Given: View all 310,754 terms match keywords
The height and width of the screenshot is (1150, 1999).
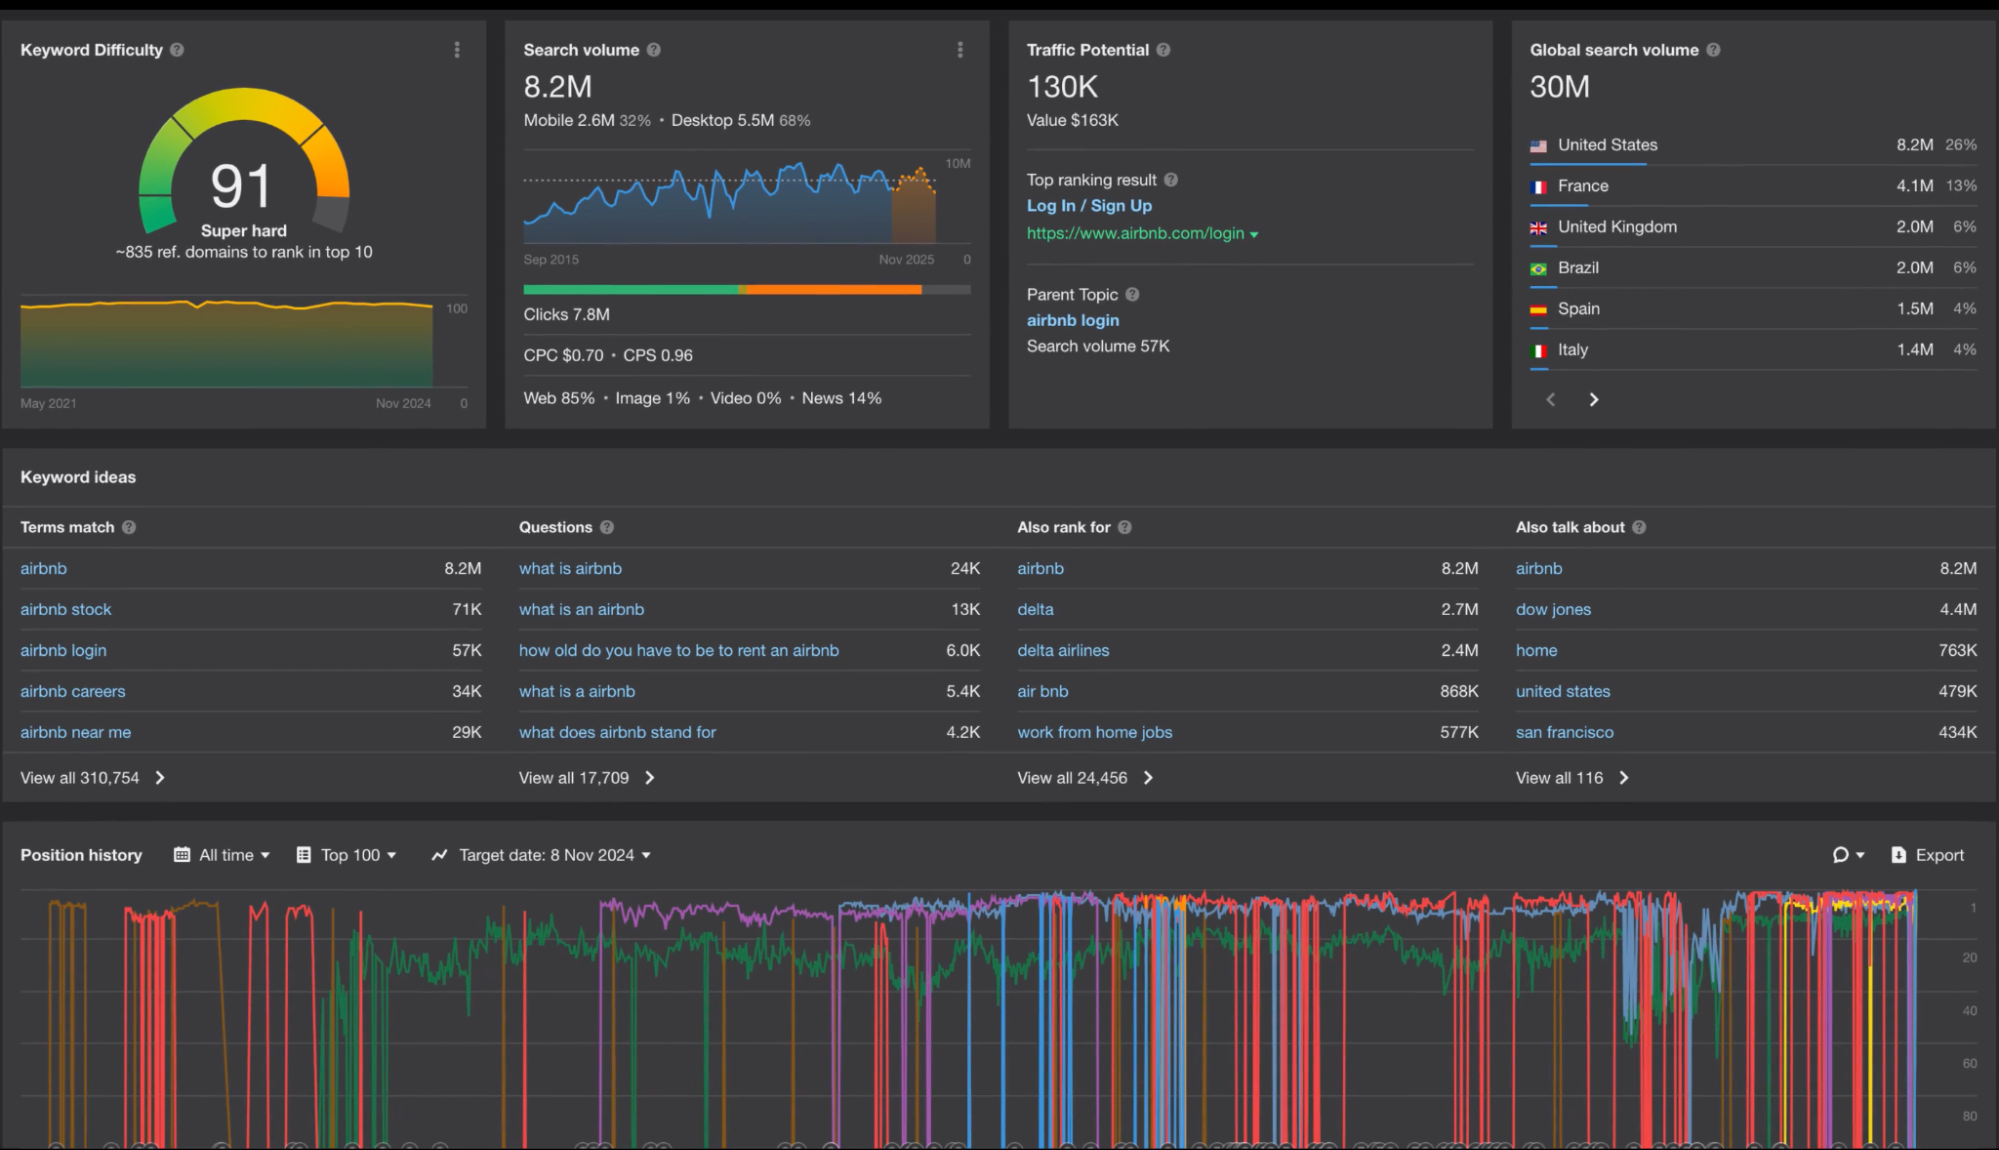Looking at the screenshot, I should point(93,778).
